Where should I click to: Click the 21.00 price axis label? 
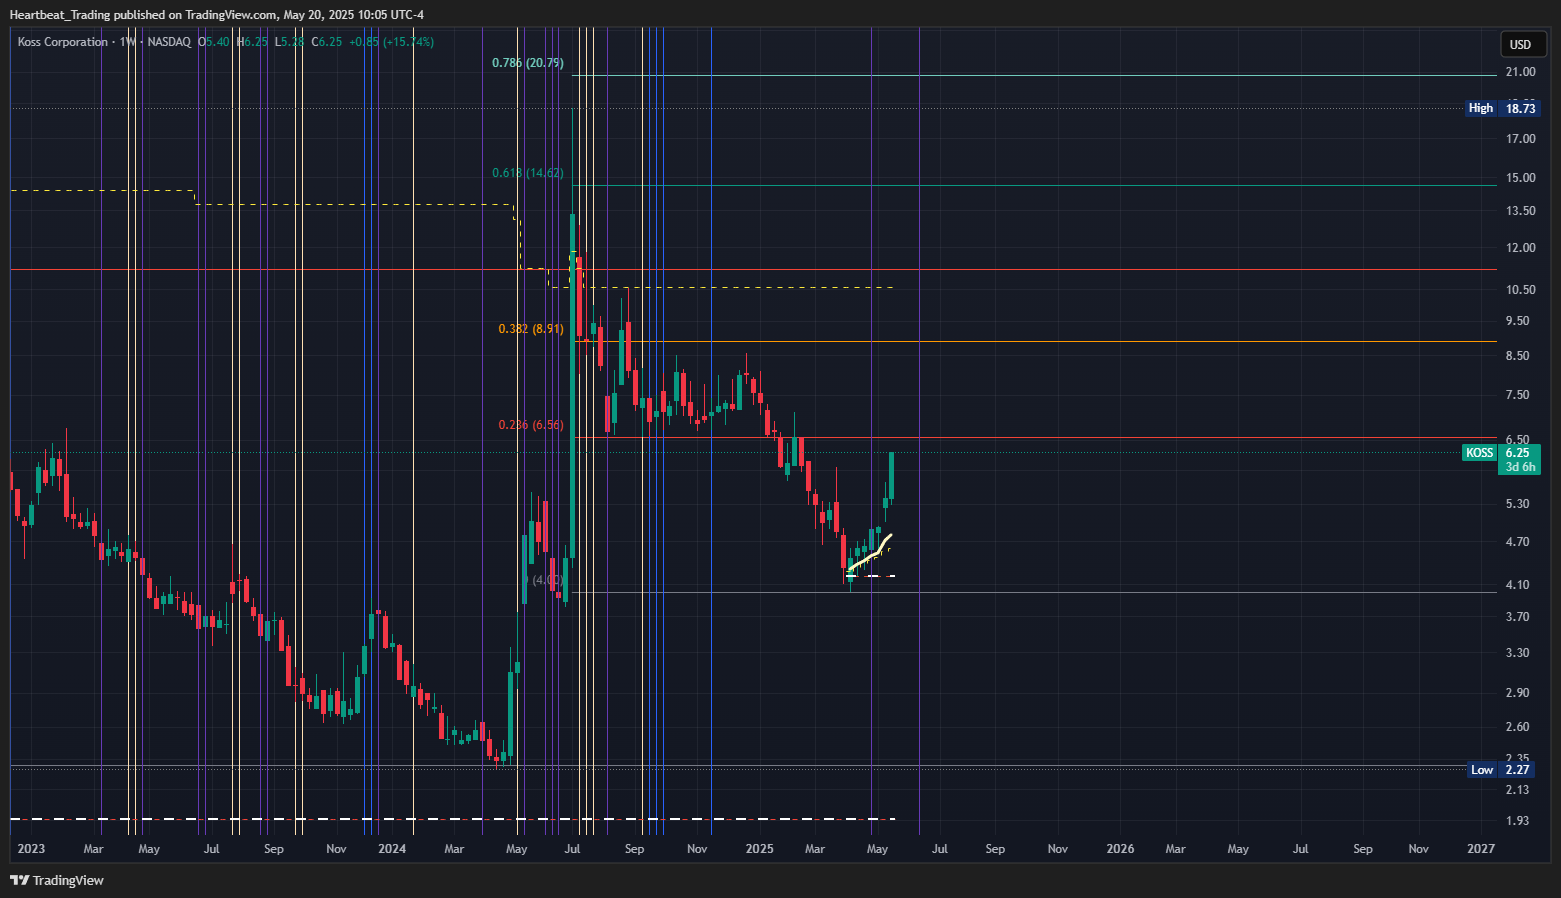[1520, 72]
